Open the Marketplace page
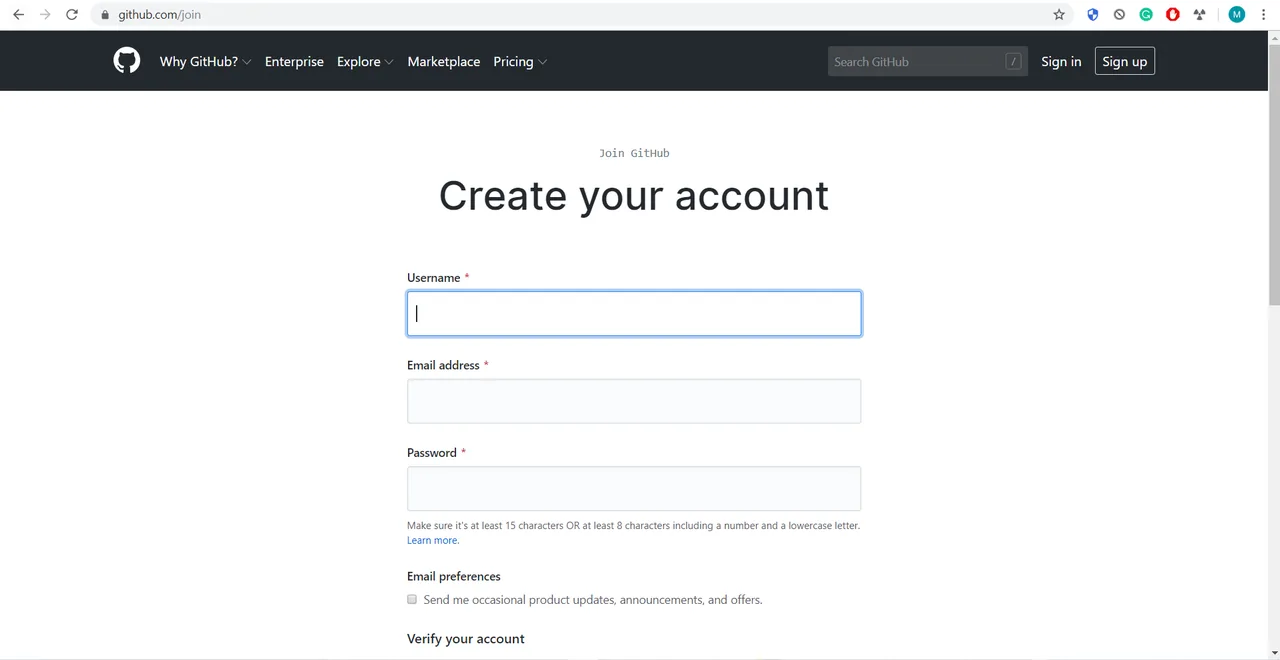1280x660 pixels. point(444,61)
